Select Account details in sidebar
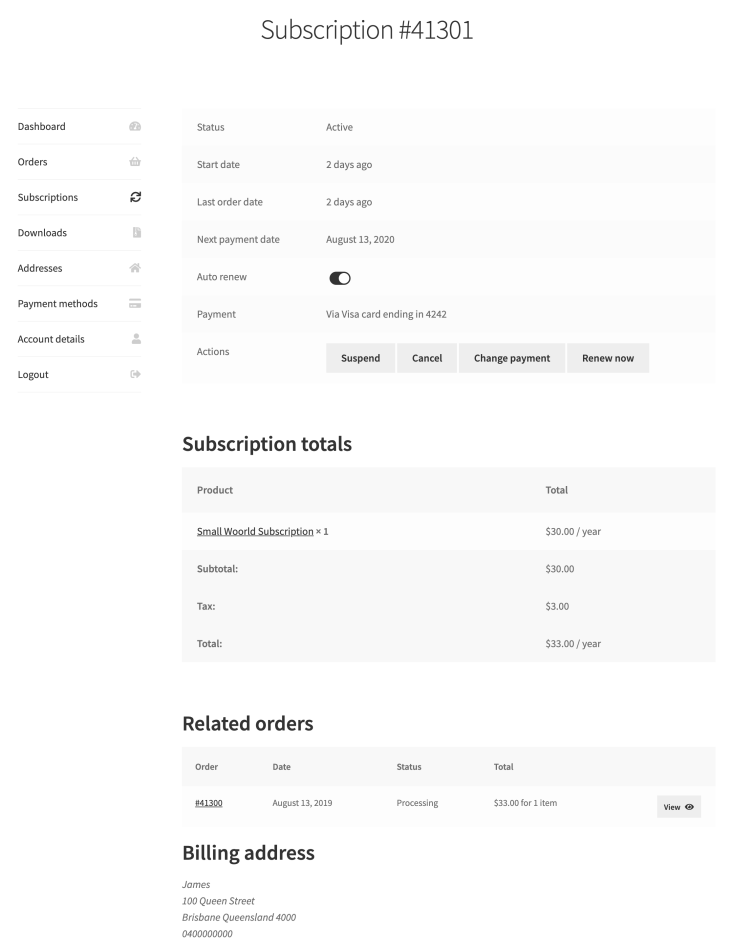This screenshot has width=733, height=950. click(51, 339)
